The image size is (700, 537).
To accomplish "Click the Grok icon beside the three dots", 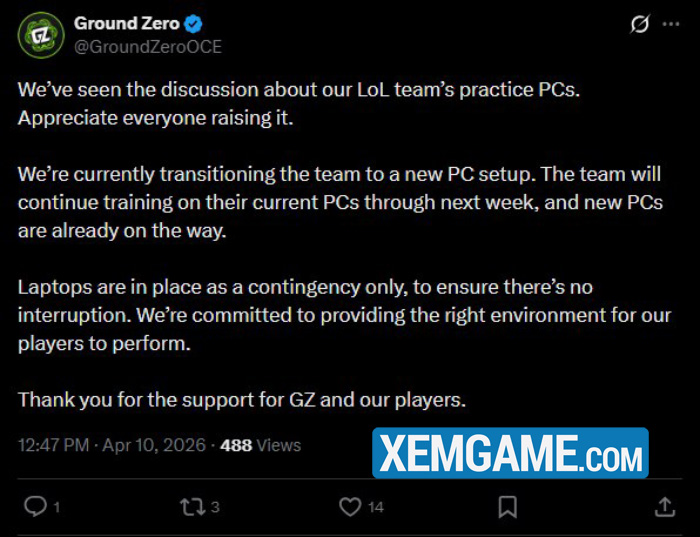I will tap(639, 25).
